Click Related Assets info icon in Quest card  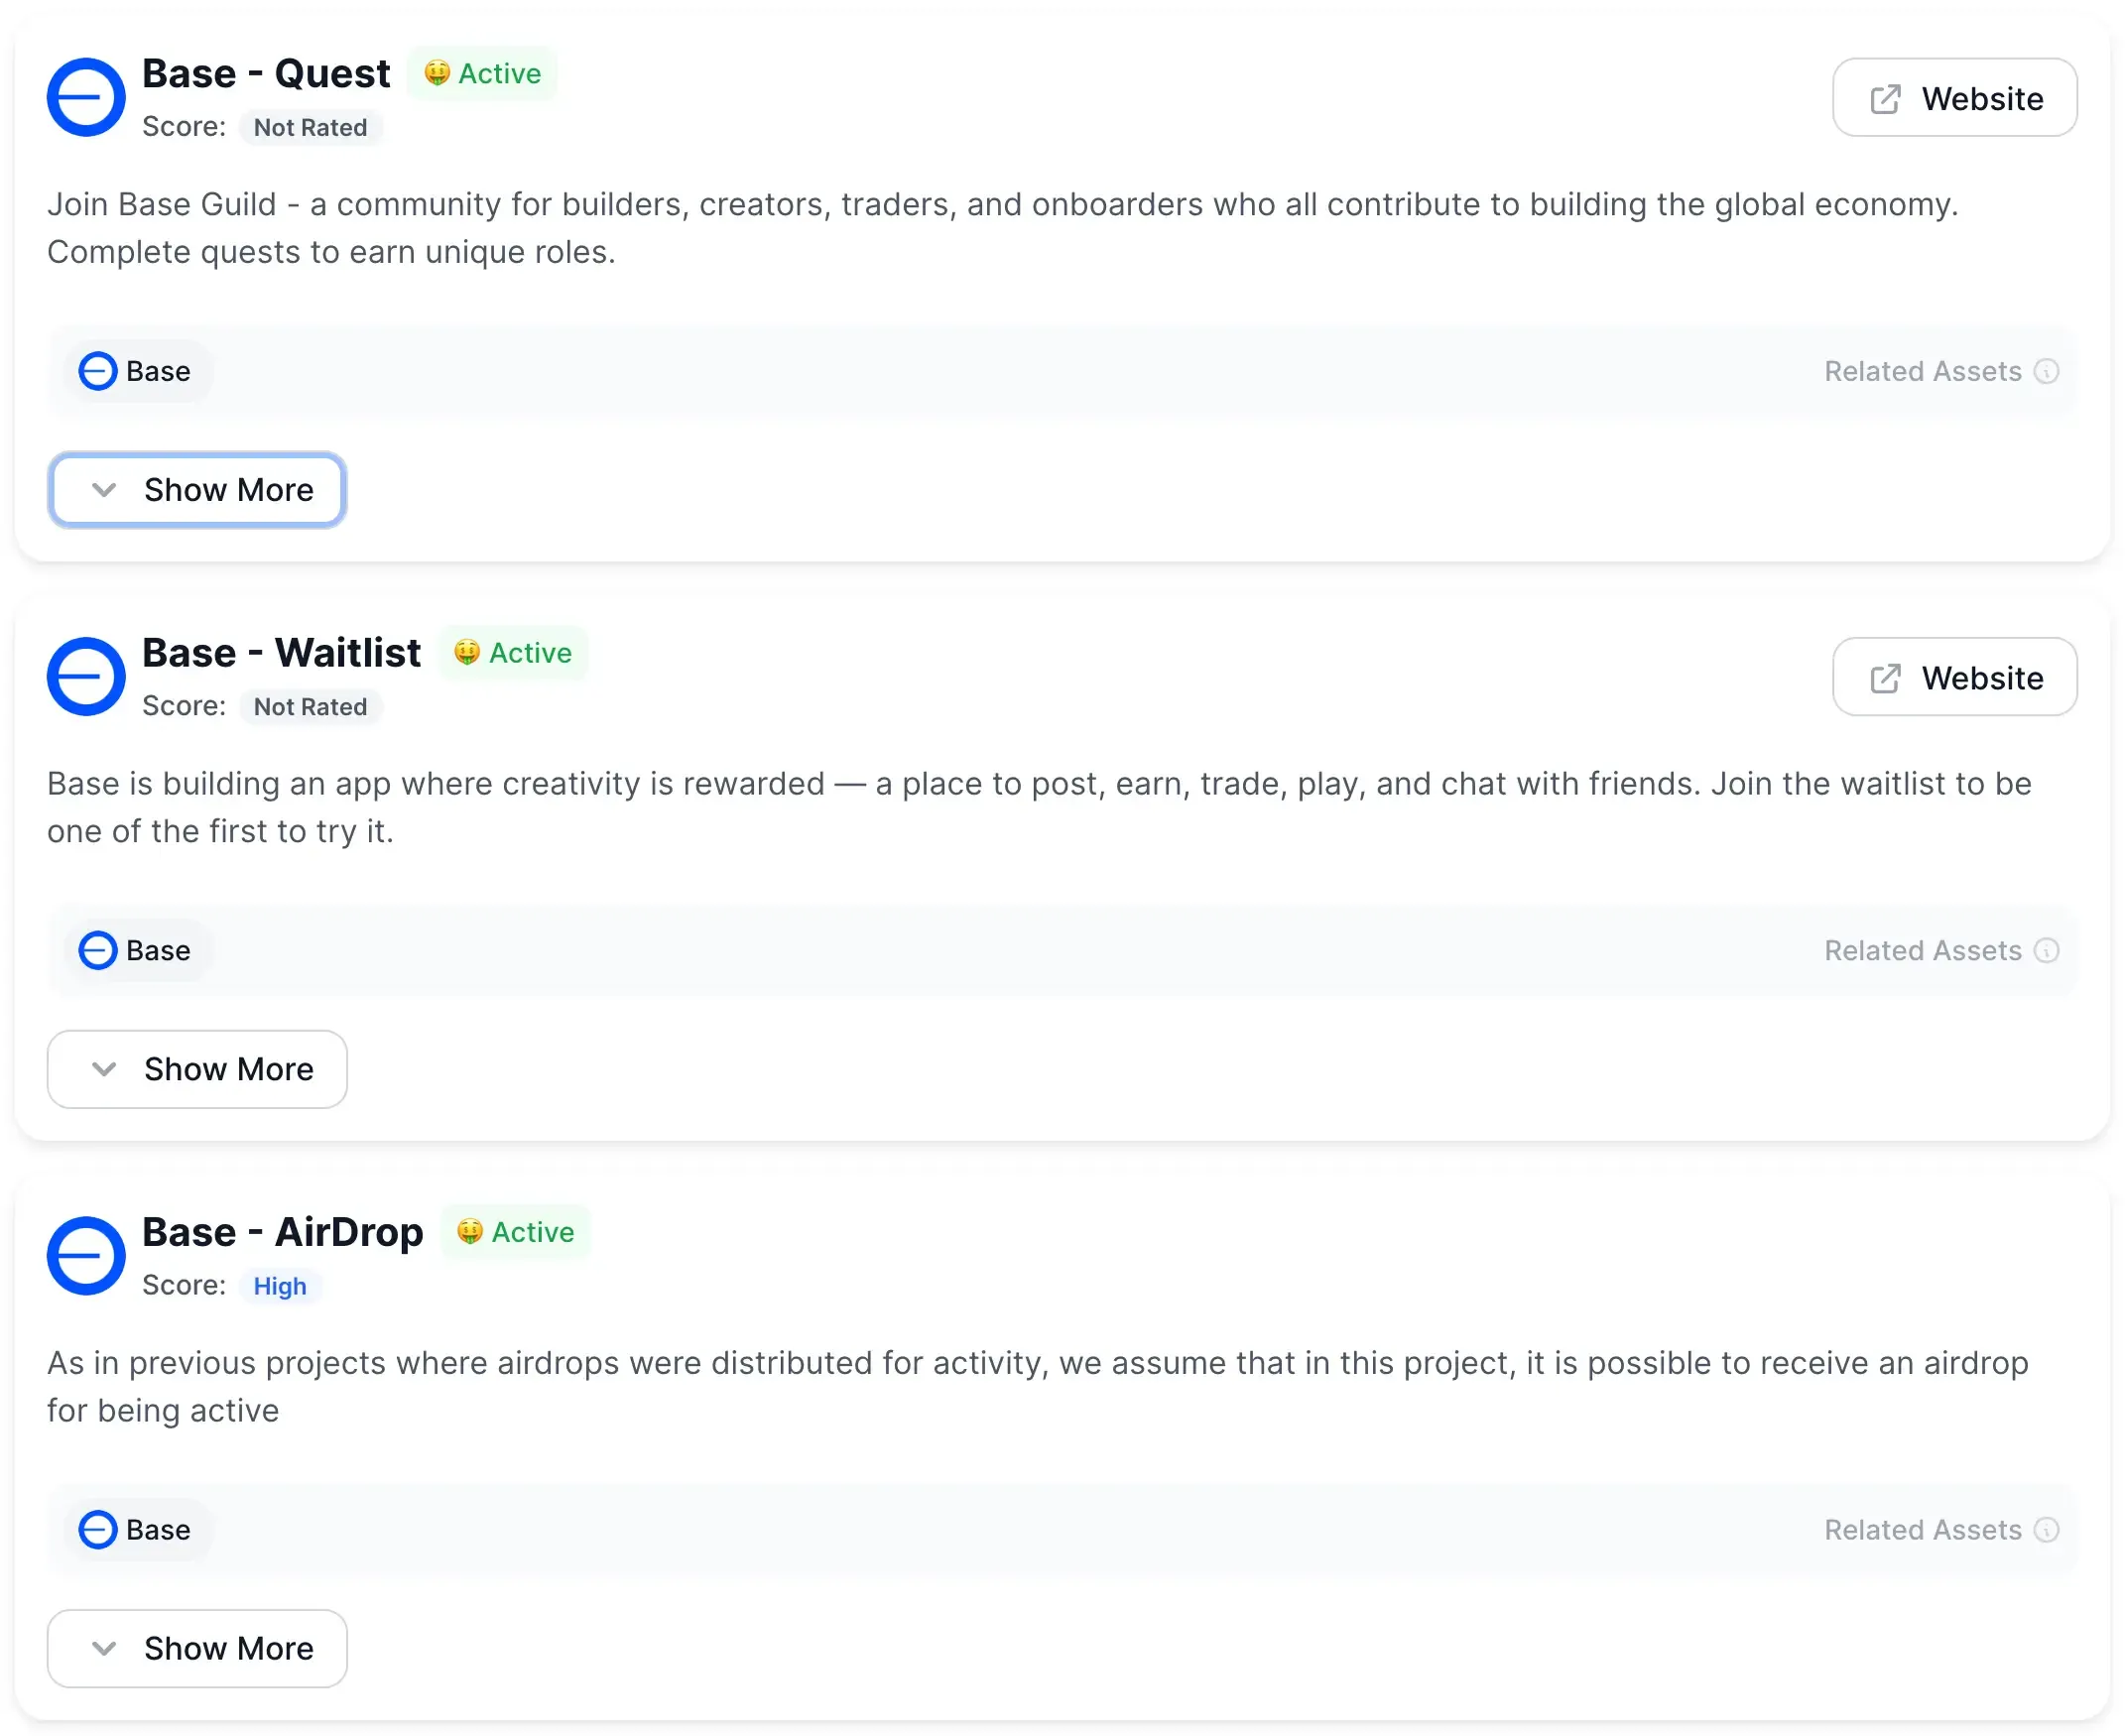(2046, 371)
